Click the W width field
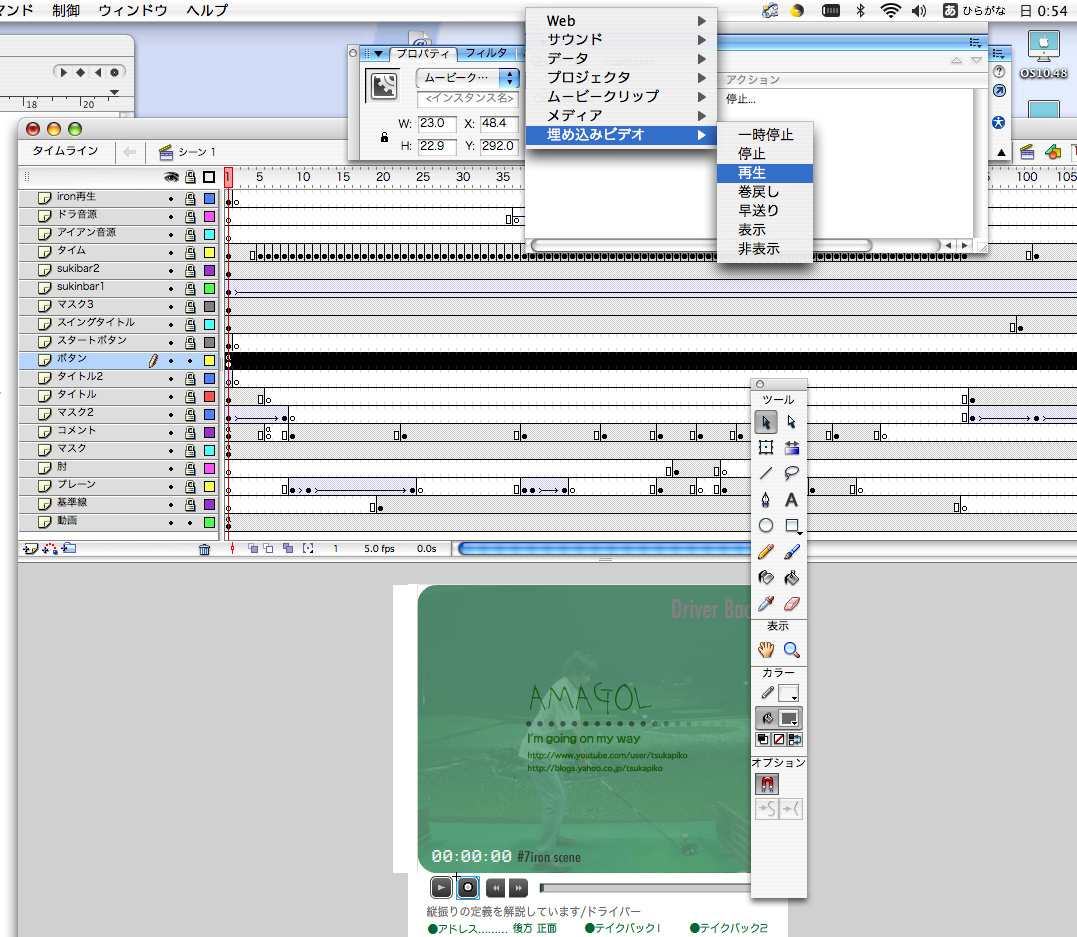Screen dimensions: 1077x937 [x=437, y=124]
